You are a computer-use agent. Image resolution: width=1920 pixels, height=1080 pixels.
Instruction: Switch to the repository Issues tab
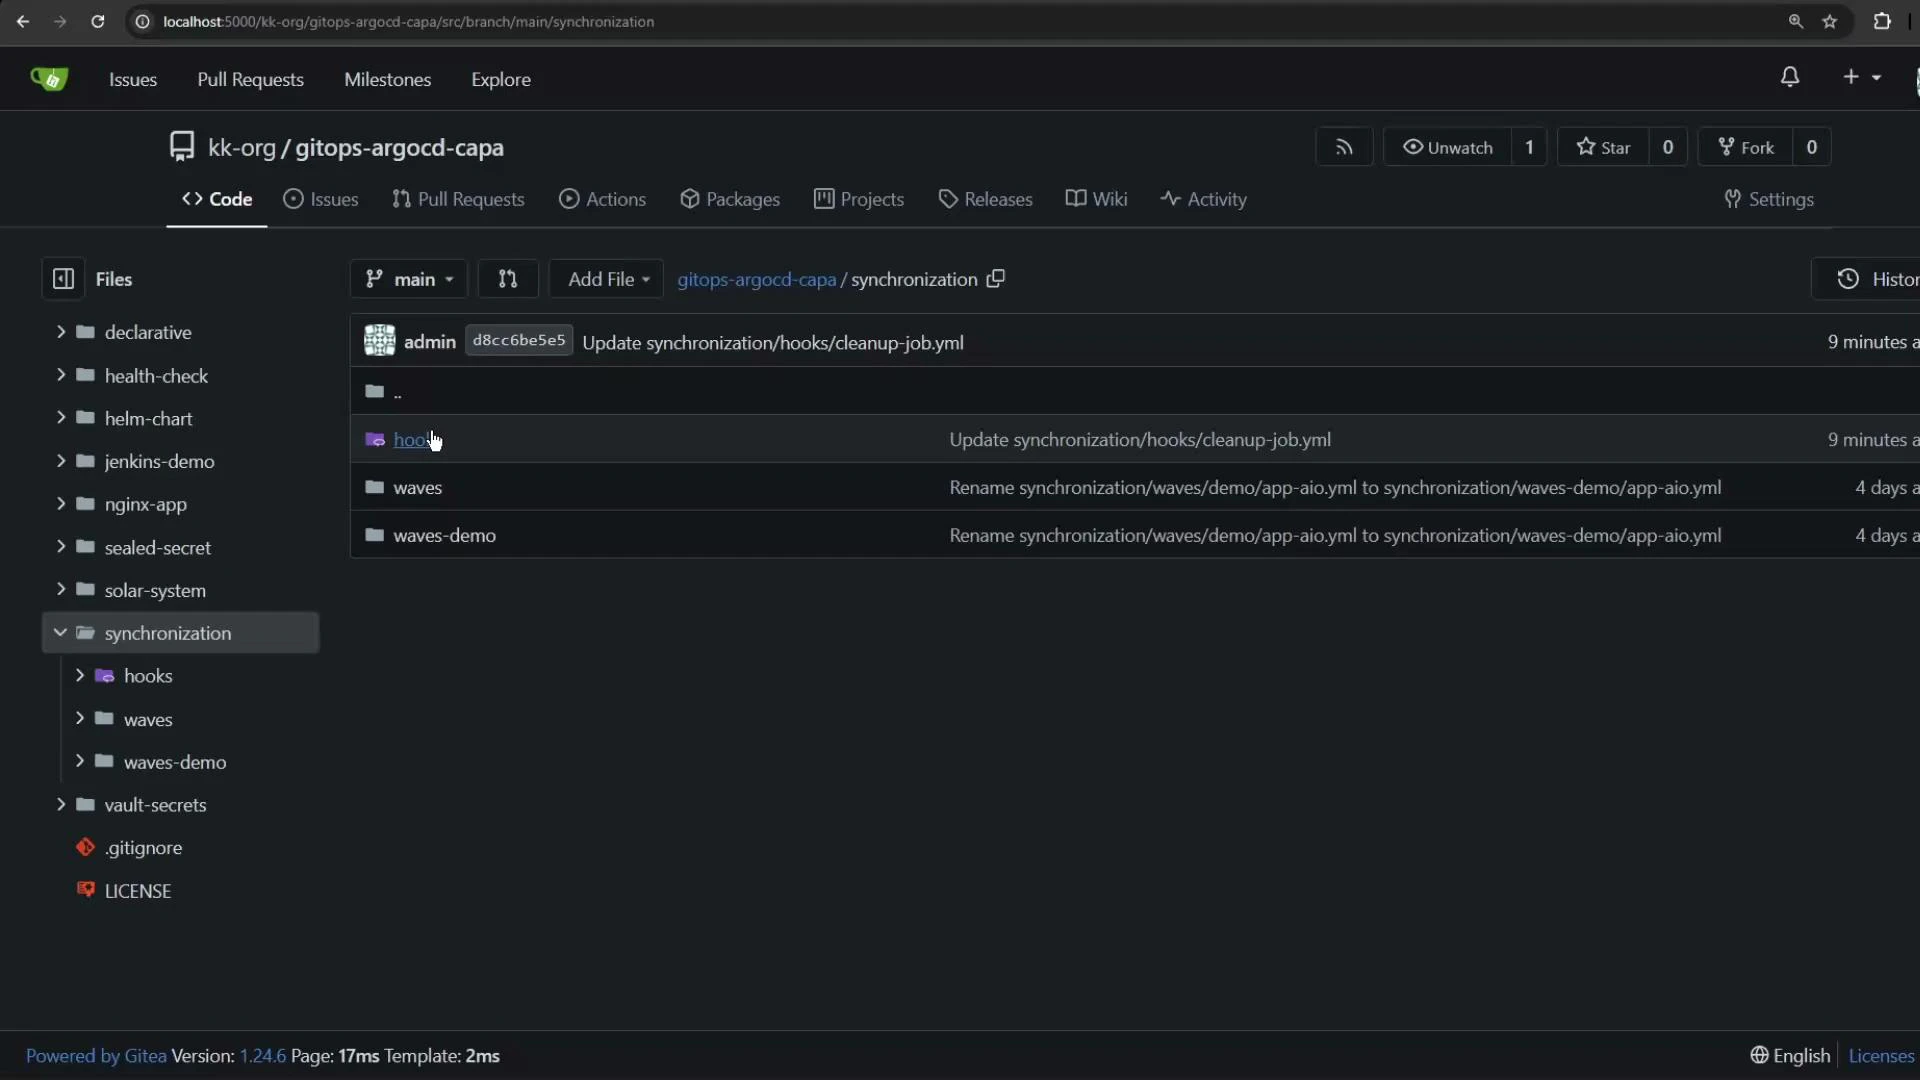(321, 199)
